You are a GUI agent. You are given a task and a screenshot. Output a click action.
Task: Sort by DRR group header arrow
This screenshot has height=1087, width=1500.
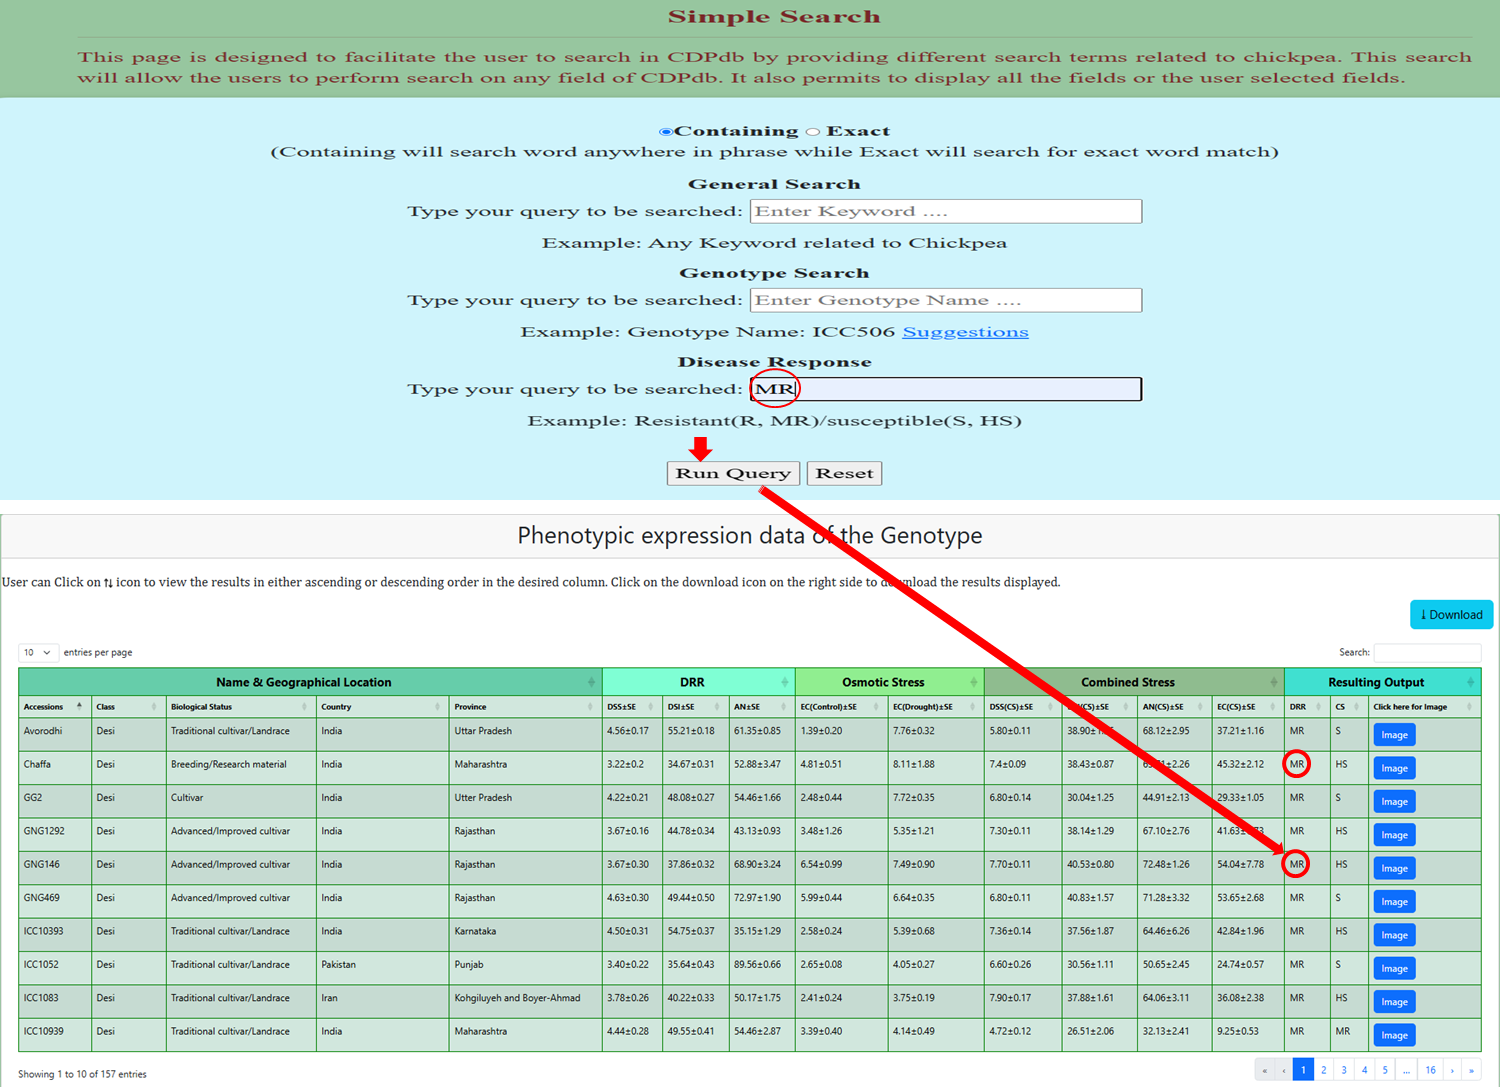[x=784, y=682]
